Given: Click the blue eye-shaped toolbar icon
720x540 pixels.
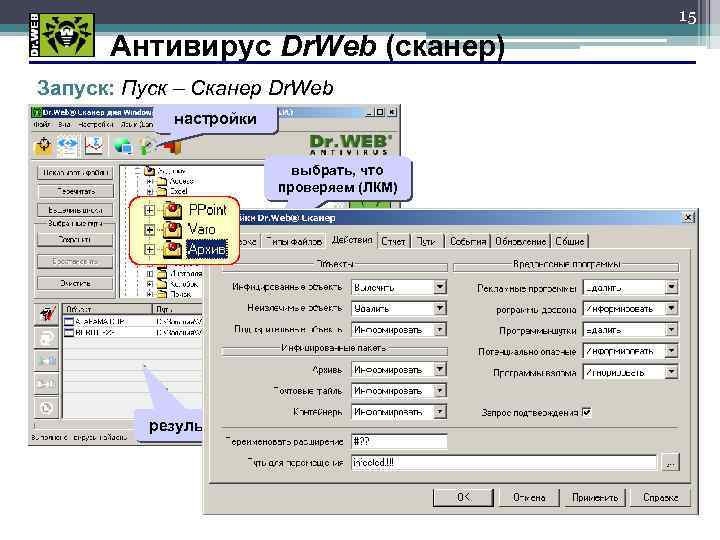Looking at the screenshot, I should point(68,146).
